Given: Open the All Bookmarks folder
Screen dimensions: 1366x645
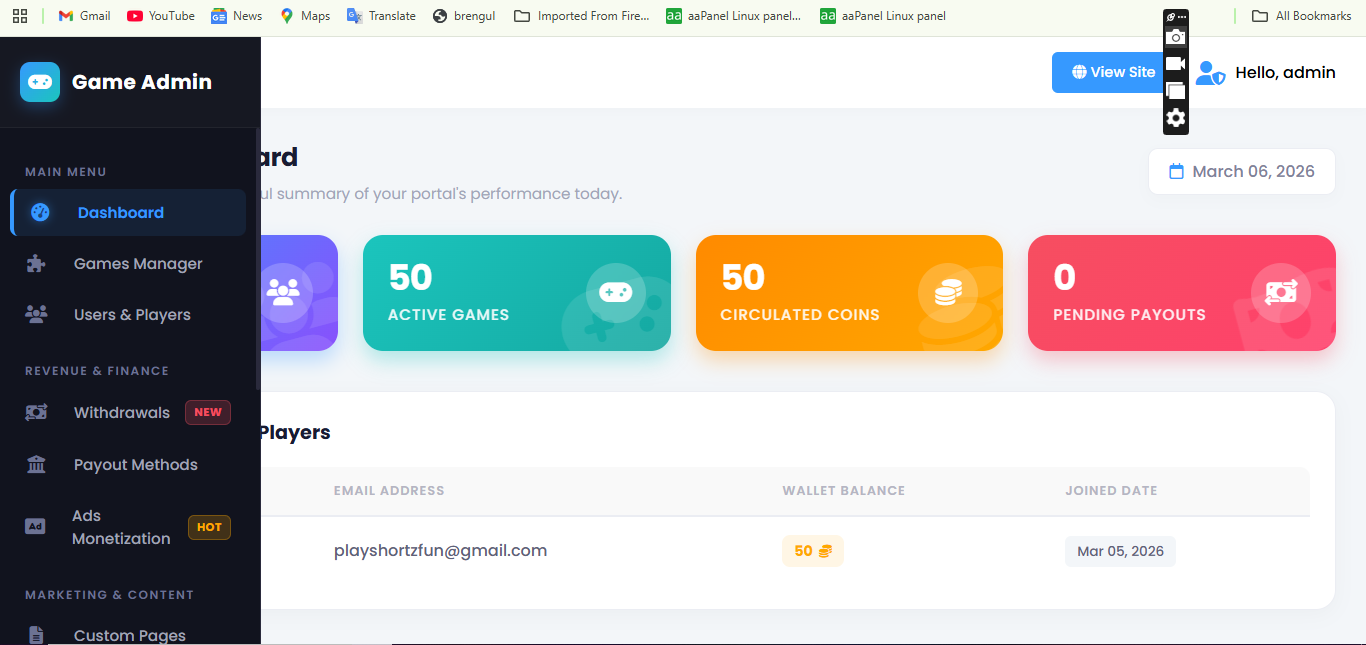Looking at the screenshot, I should point(1302,16).
